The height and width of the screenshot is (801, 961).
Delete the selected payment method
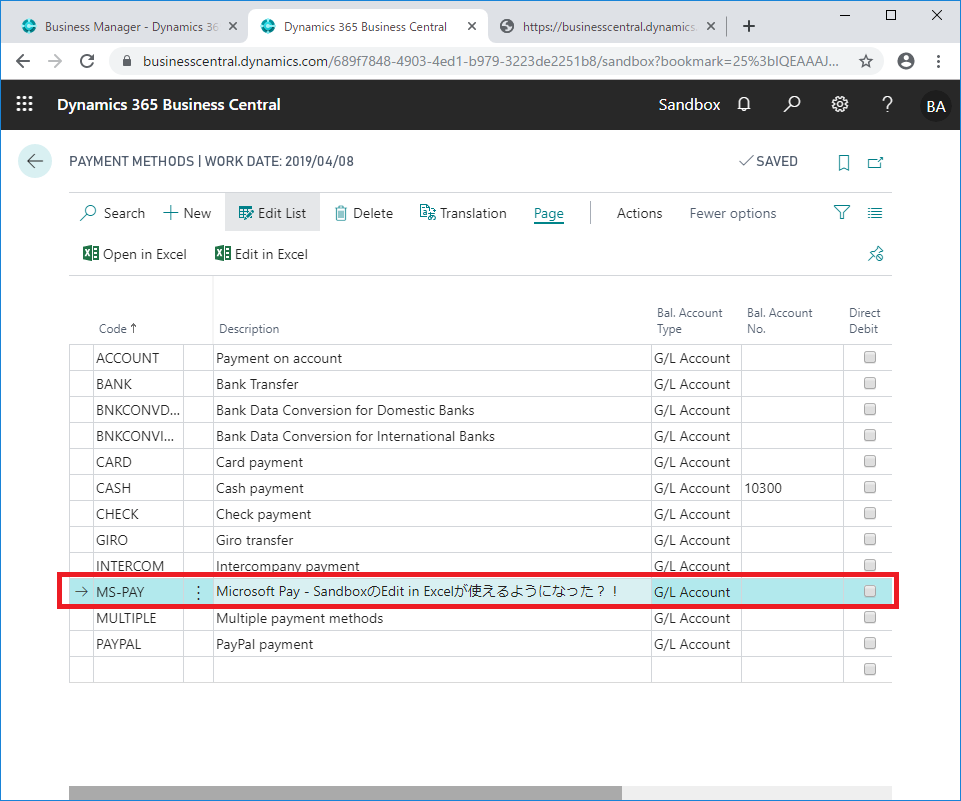(364, 213)
